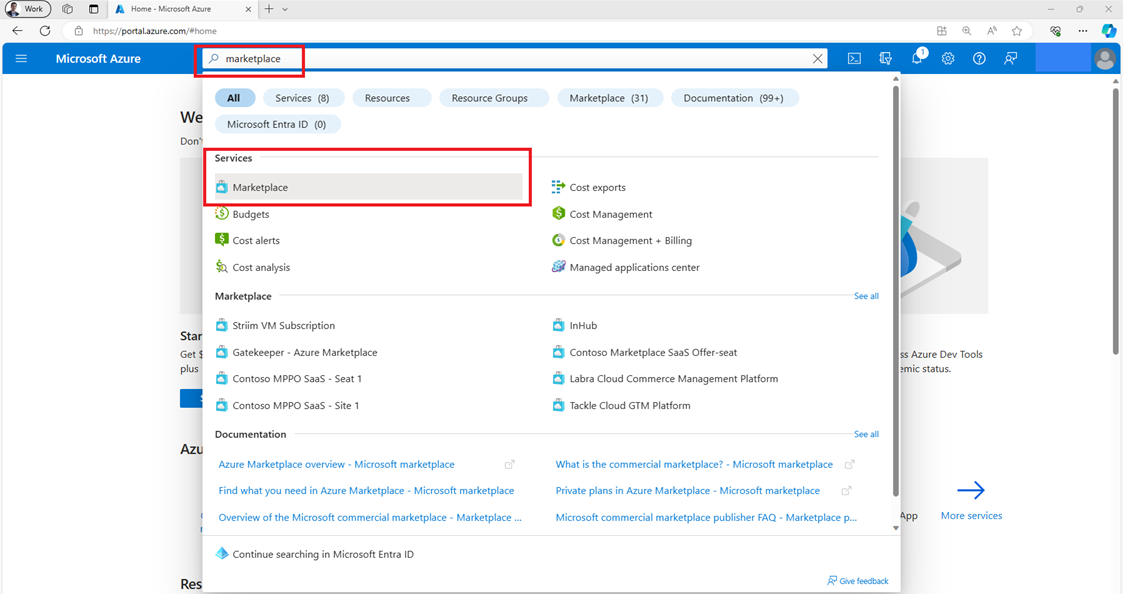This screenshot has width=1123, height=594.
Task: Open Find what you need in Azure Marketplace
Action: (x=366, y=491)
